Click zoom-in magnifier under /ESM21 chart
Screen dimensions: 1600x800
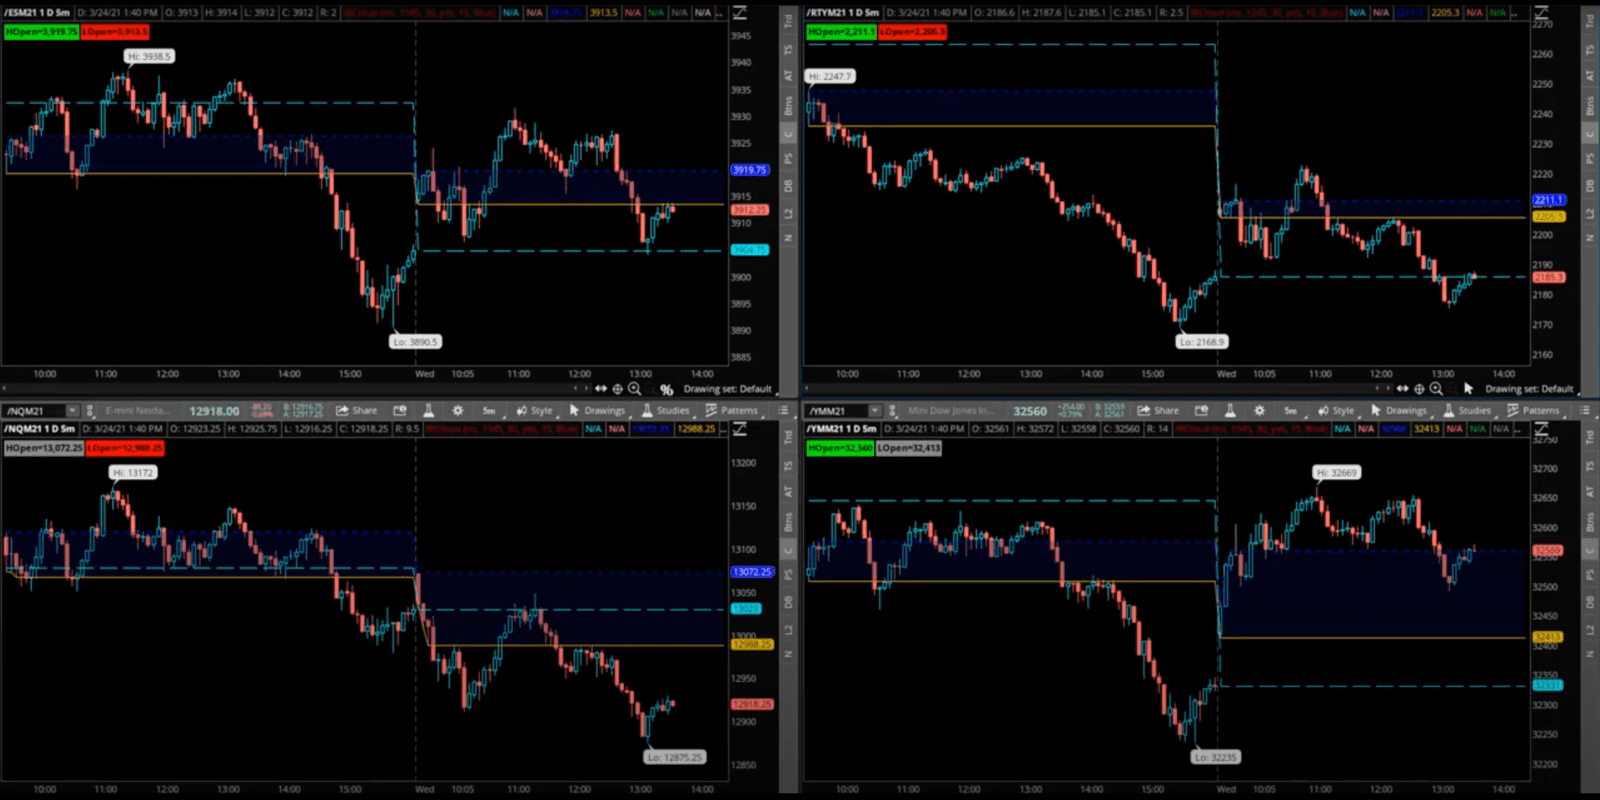click(x=635, y=388)
